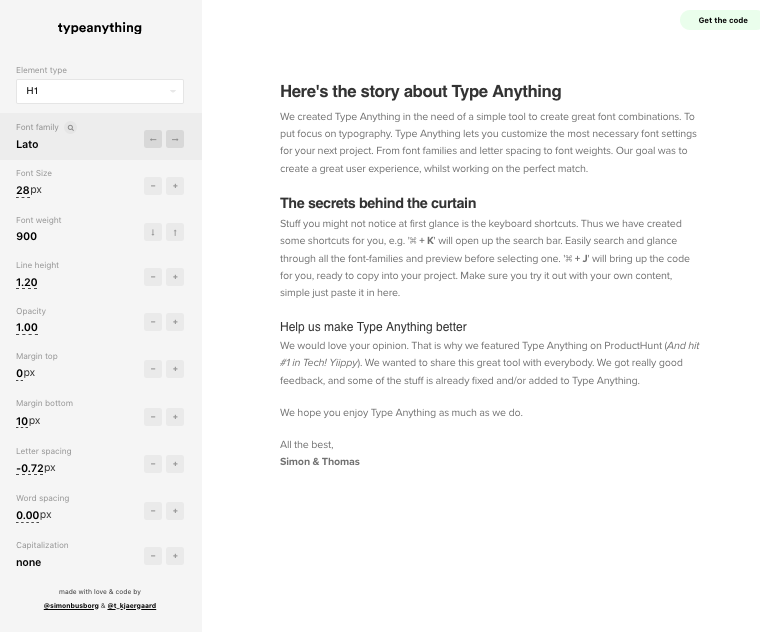Decrease opacity with minus button
This screenshot has width=760, height=632.
coord(153,322)
